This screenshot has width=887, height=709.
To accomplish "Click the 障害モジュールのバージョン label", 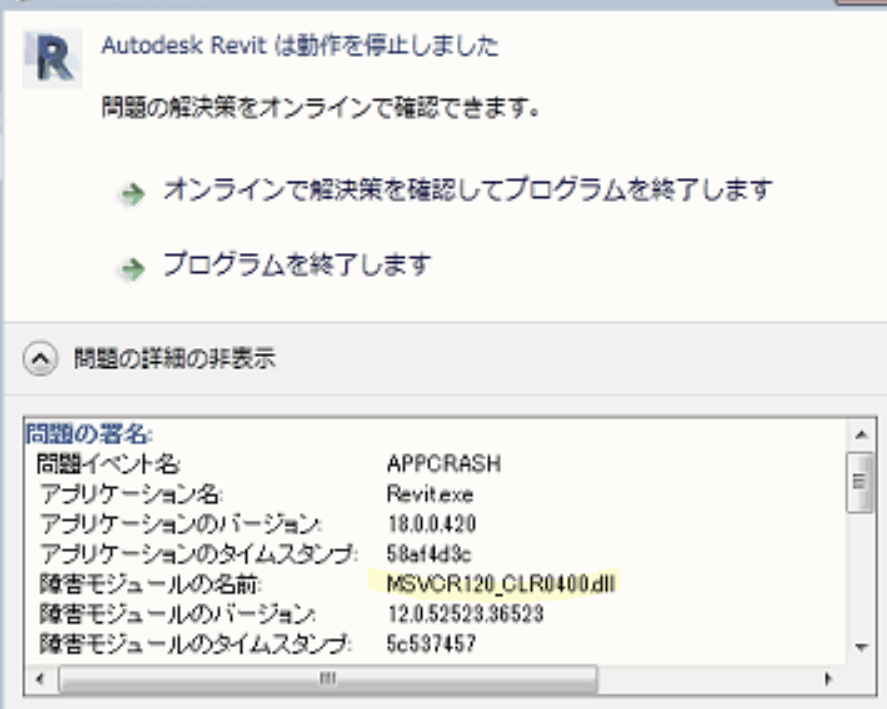I will (178, 614).
